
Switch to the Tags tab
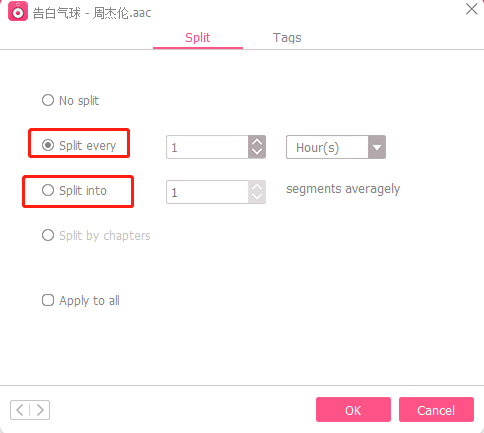tap(287, 38)
